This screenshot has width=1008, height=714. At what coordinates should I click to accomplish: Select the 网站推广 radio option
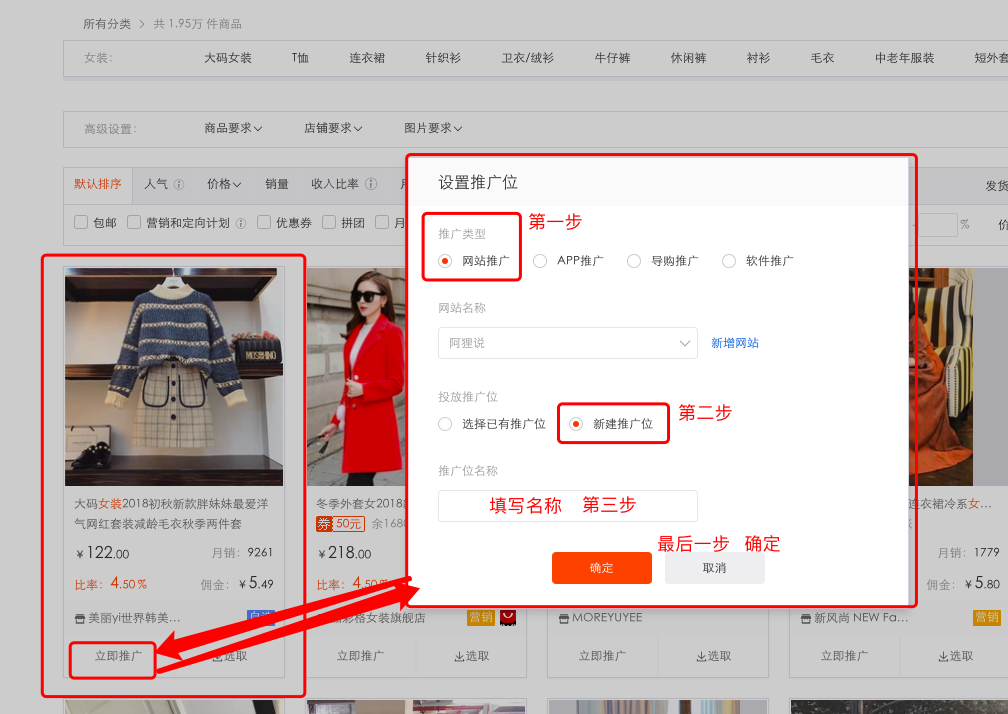tap(445, 261)
